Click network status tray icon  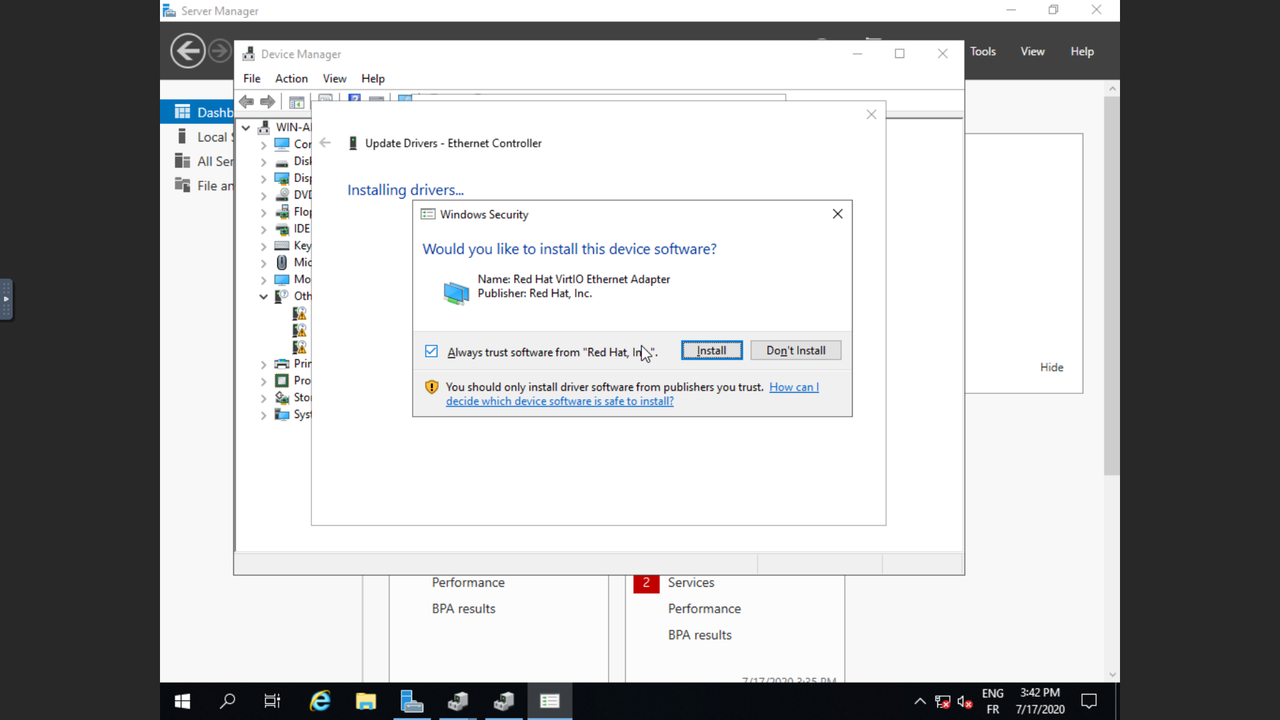coord(943,702)
